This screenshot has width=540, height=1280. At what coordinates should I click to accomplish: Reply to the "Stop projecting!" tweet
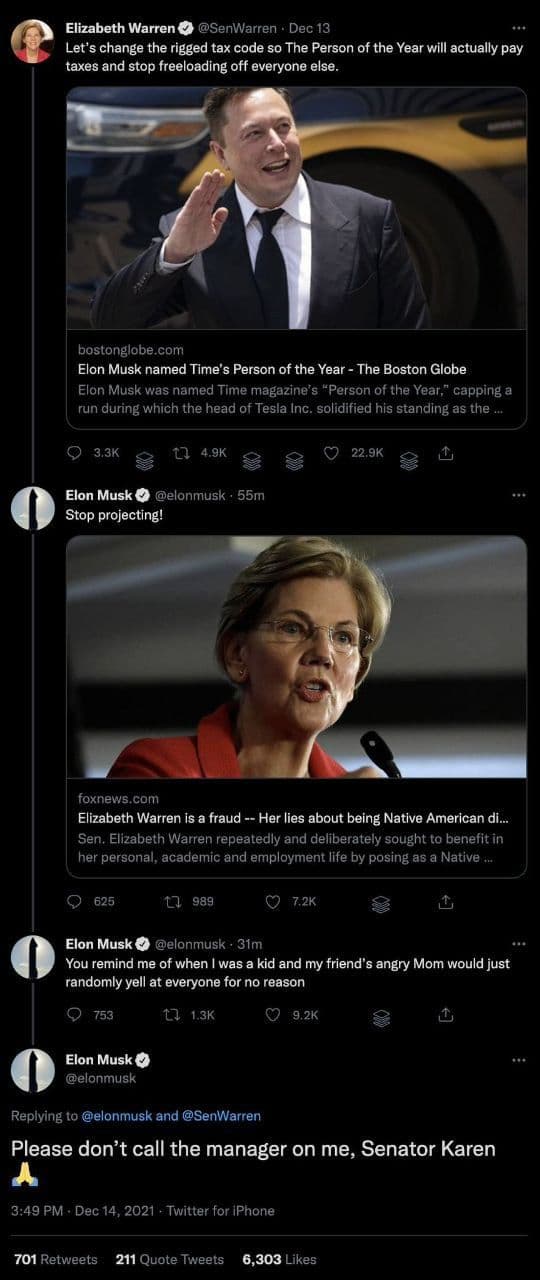[x=74, y=901]
